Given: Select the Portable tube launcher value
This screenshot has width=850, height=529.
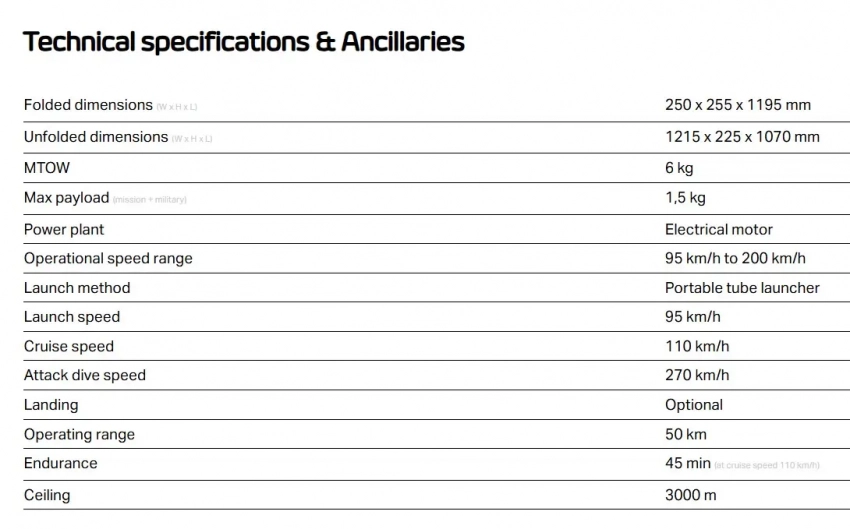Looking at the screenshot, I should (x=742, y=288).
